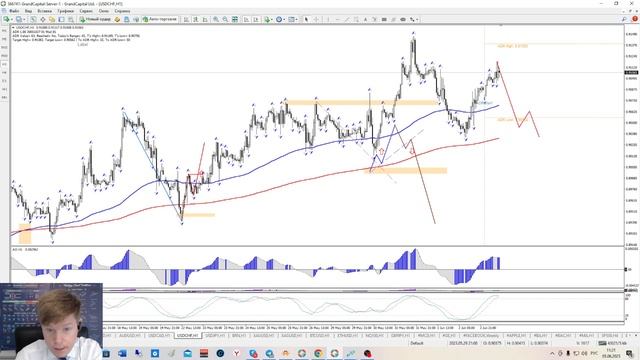Select the H4 timeframe button
This screenshot has width=640, height=360.
[x=4, y=72]
